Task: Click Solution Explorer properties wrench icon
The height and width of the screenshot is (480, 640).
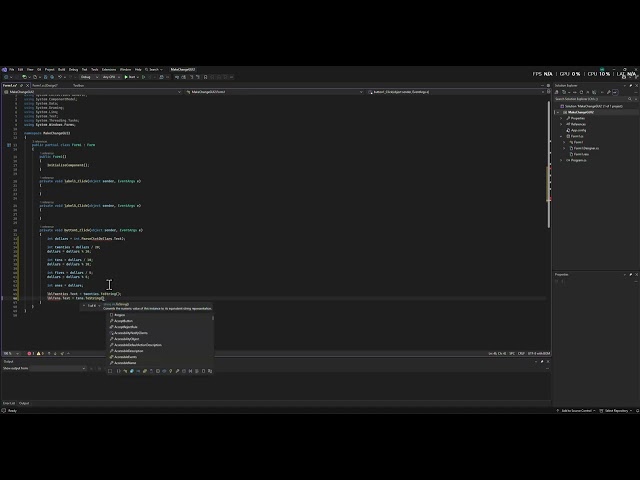Action: 609,92
